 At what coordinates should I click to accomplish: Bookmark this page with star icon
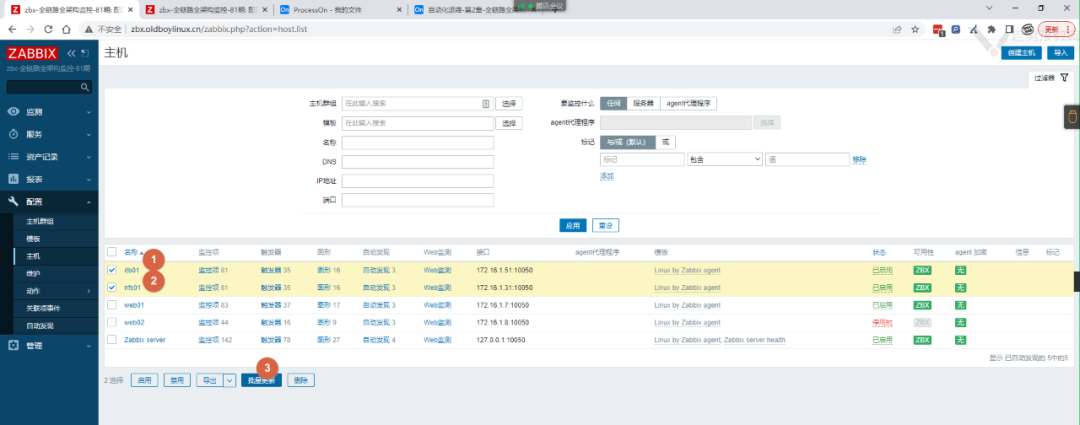(x=915, y=30)
